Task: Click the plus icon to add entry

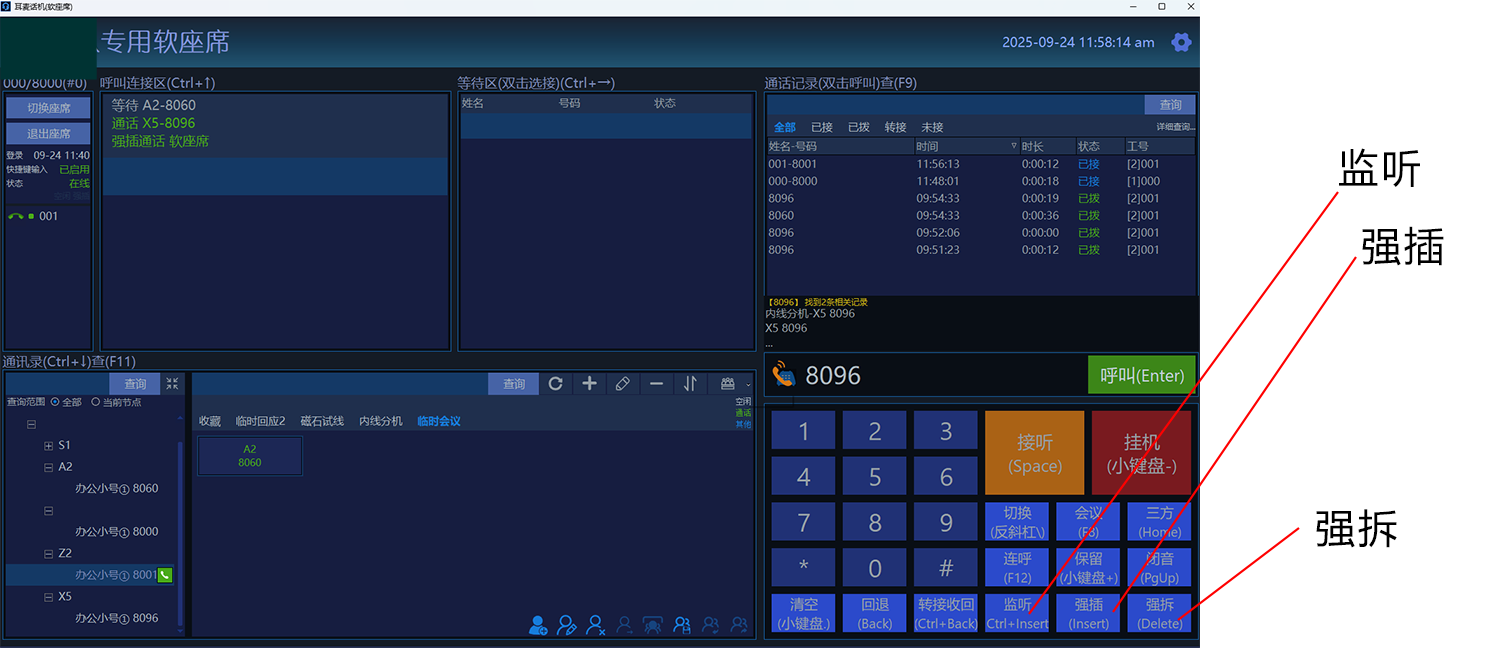Action: [x=589, y=384]
